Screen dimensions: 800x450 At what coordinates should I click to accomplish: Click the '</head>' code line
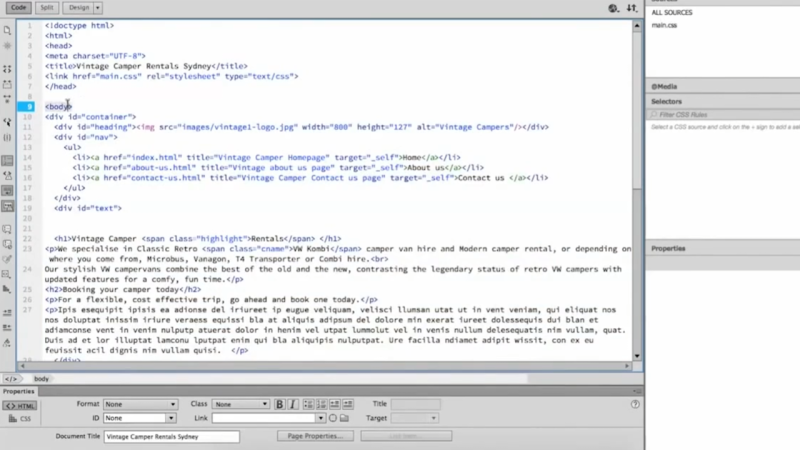pos(61,86)
